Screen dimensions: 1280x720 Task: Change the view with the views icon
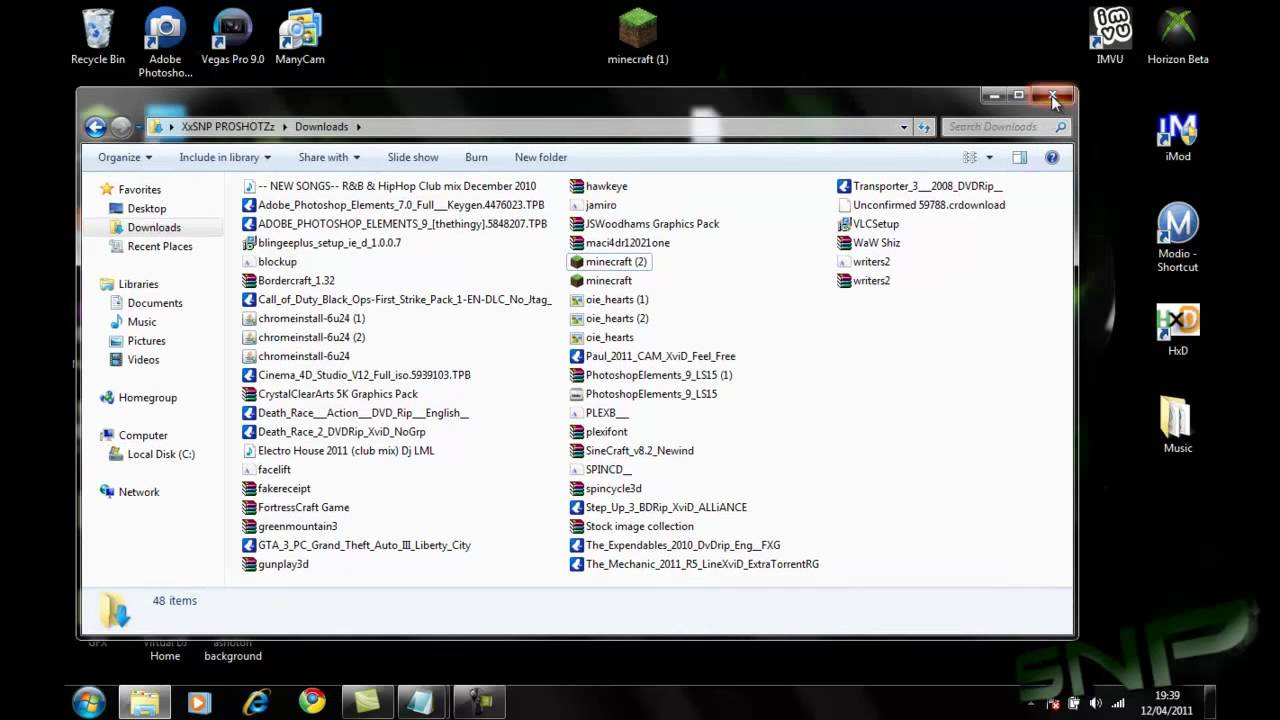[x=969, y=157]
